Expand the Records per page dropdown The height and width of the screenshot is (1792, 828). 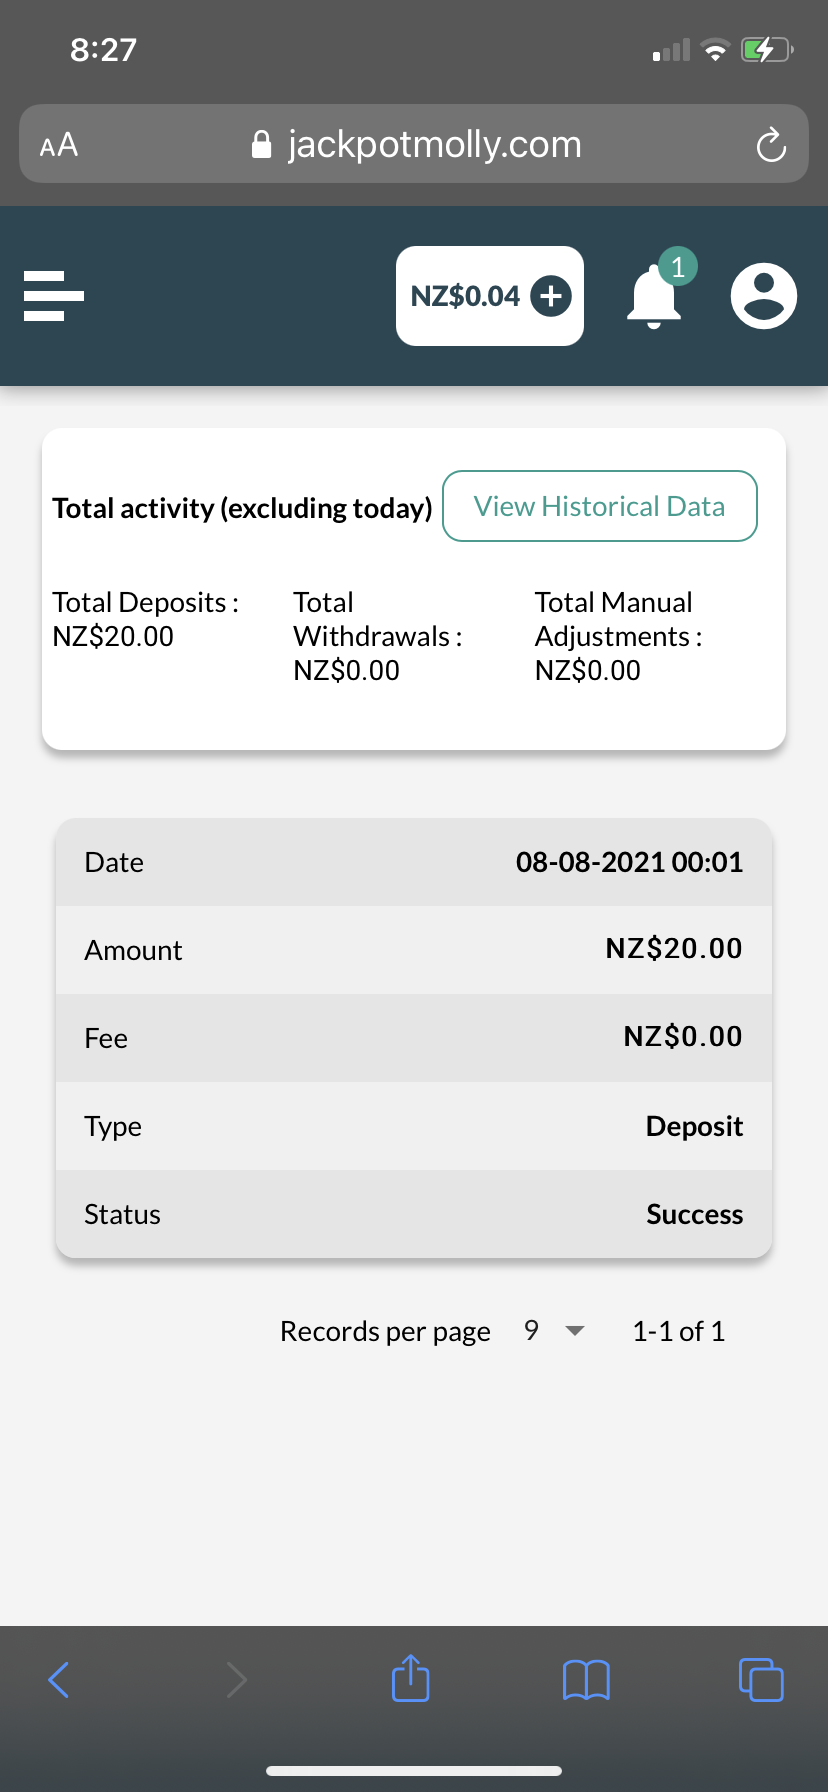click(x=554, y=1331)
